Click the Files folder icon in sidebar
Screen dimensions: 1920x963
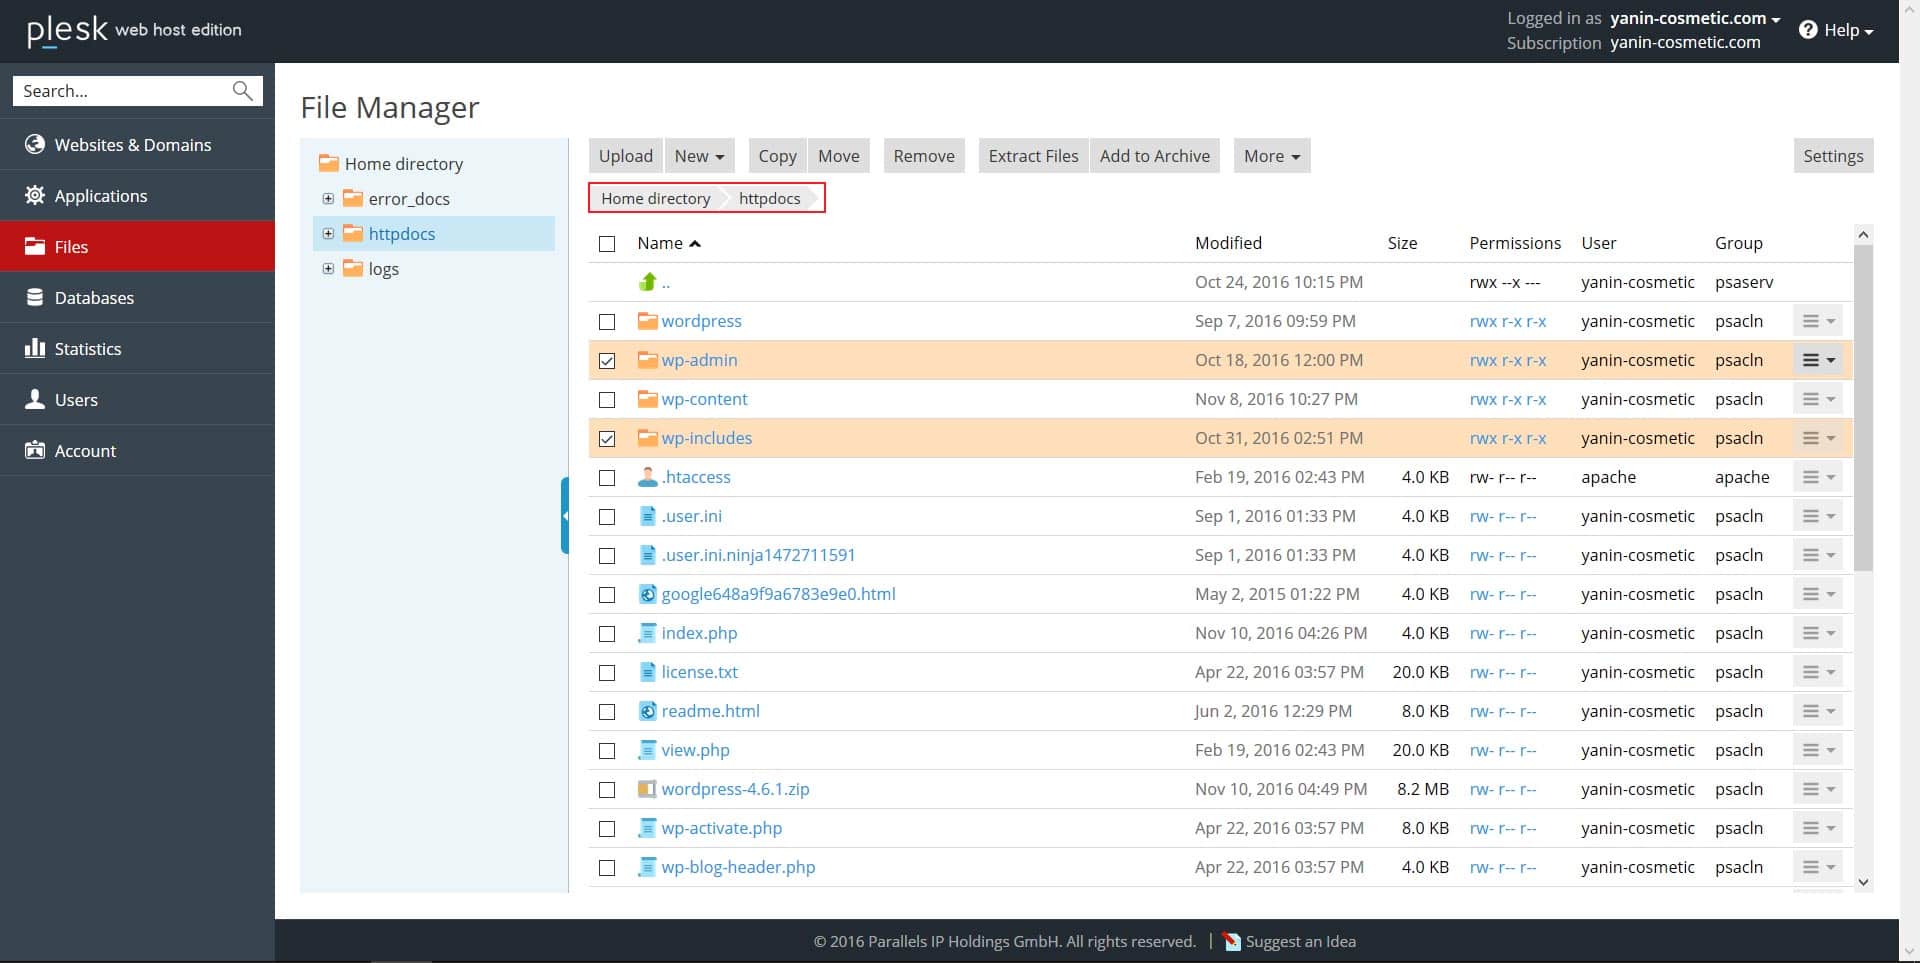coord(35,246)
